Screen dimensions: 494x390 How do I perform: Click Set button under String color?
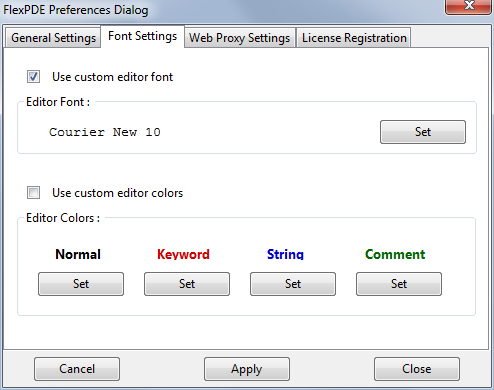[293, 284]
